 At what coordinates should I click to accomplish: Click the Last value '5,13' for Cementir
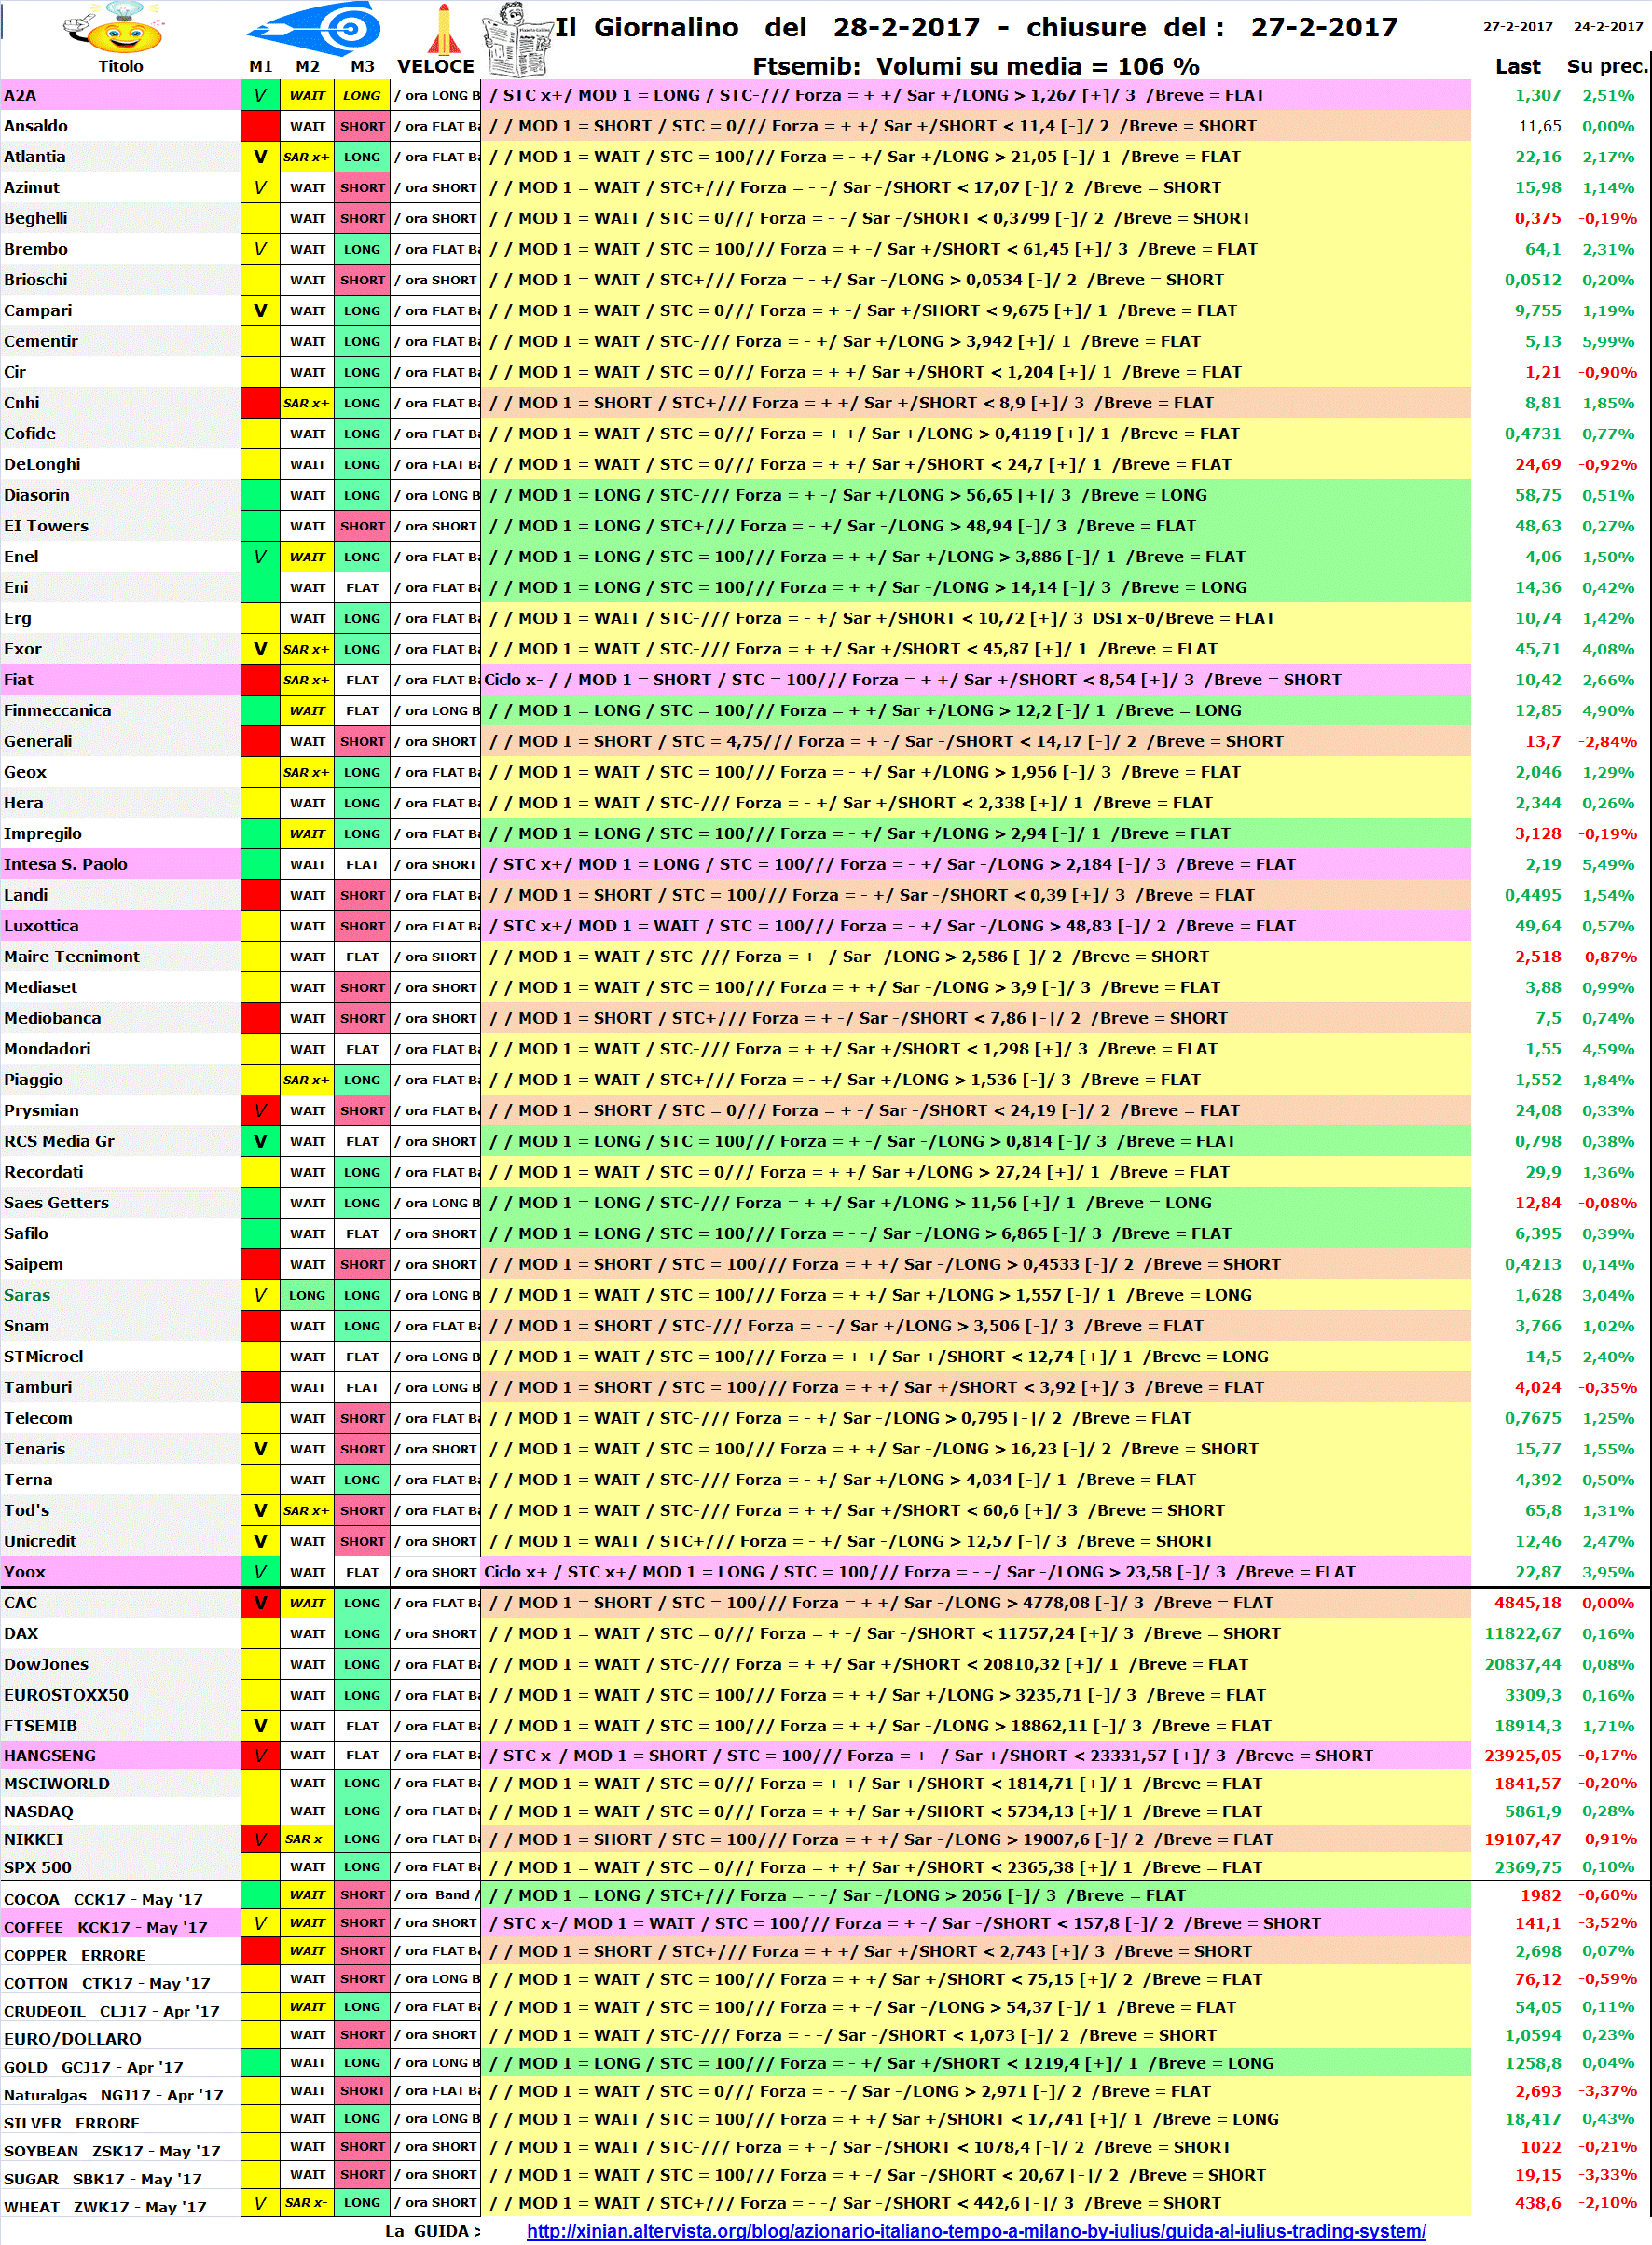coord(1542,341)
